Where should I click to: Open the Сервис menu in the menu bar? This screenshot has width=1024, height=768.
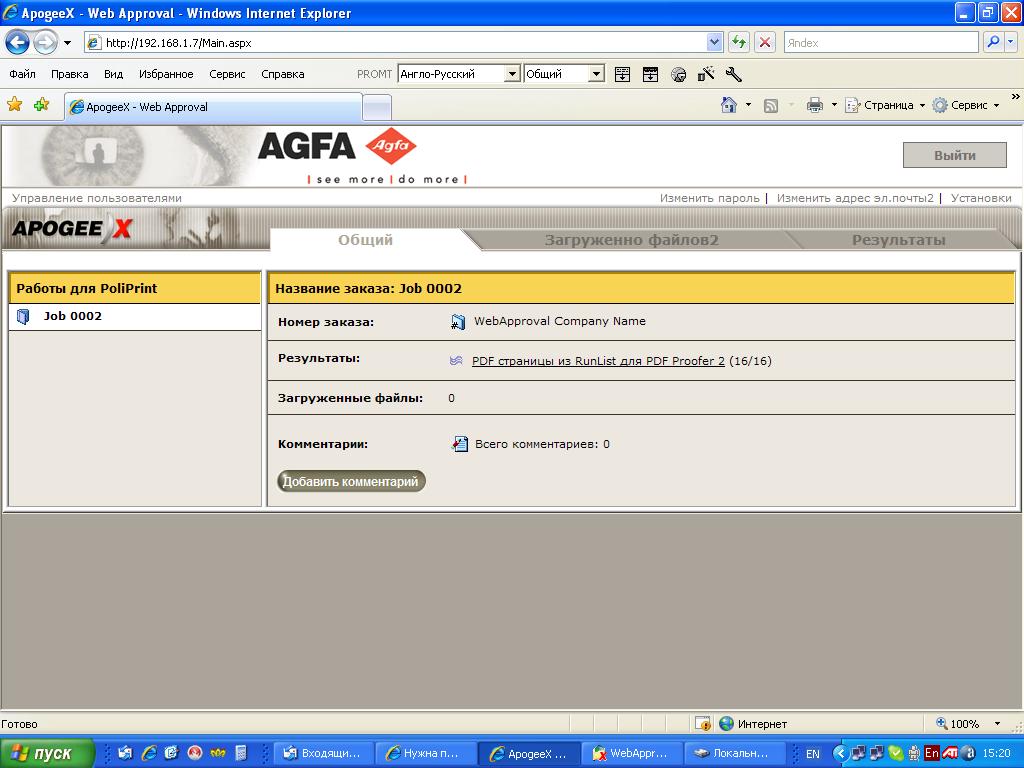point(227,74)
